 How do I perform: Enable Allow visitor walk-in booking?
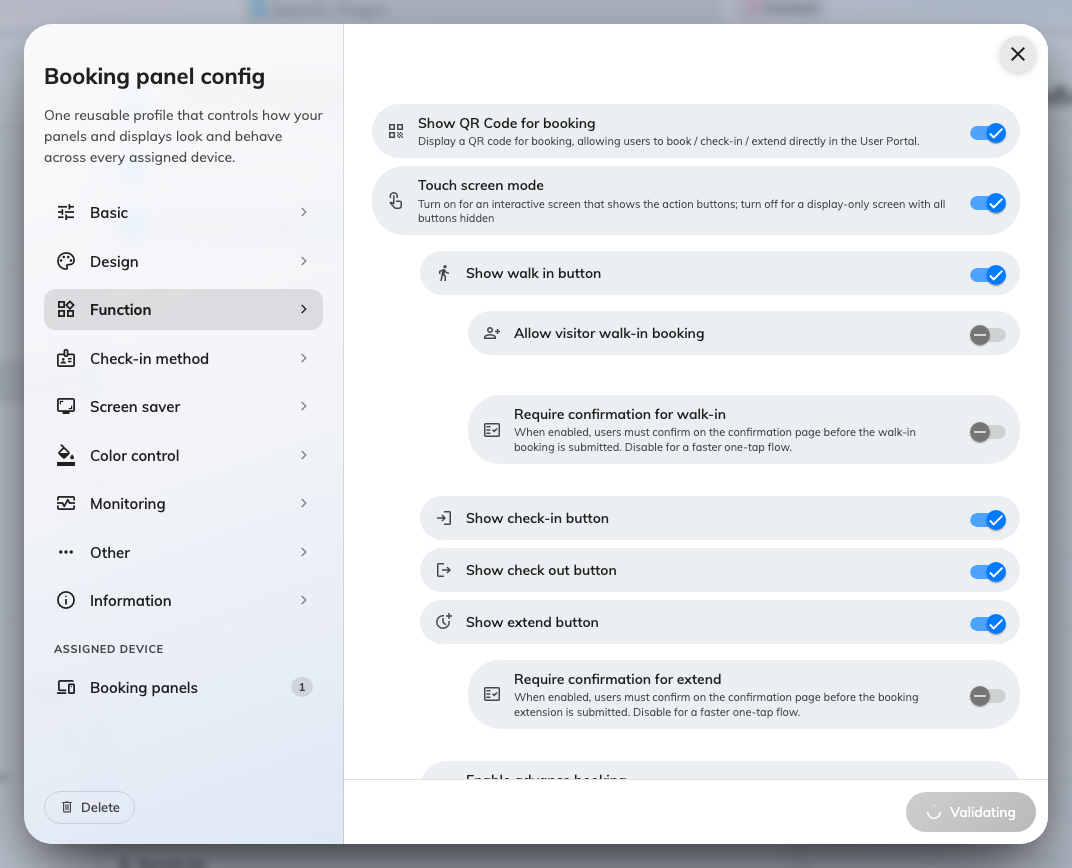click(988, 335)
